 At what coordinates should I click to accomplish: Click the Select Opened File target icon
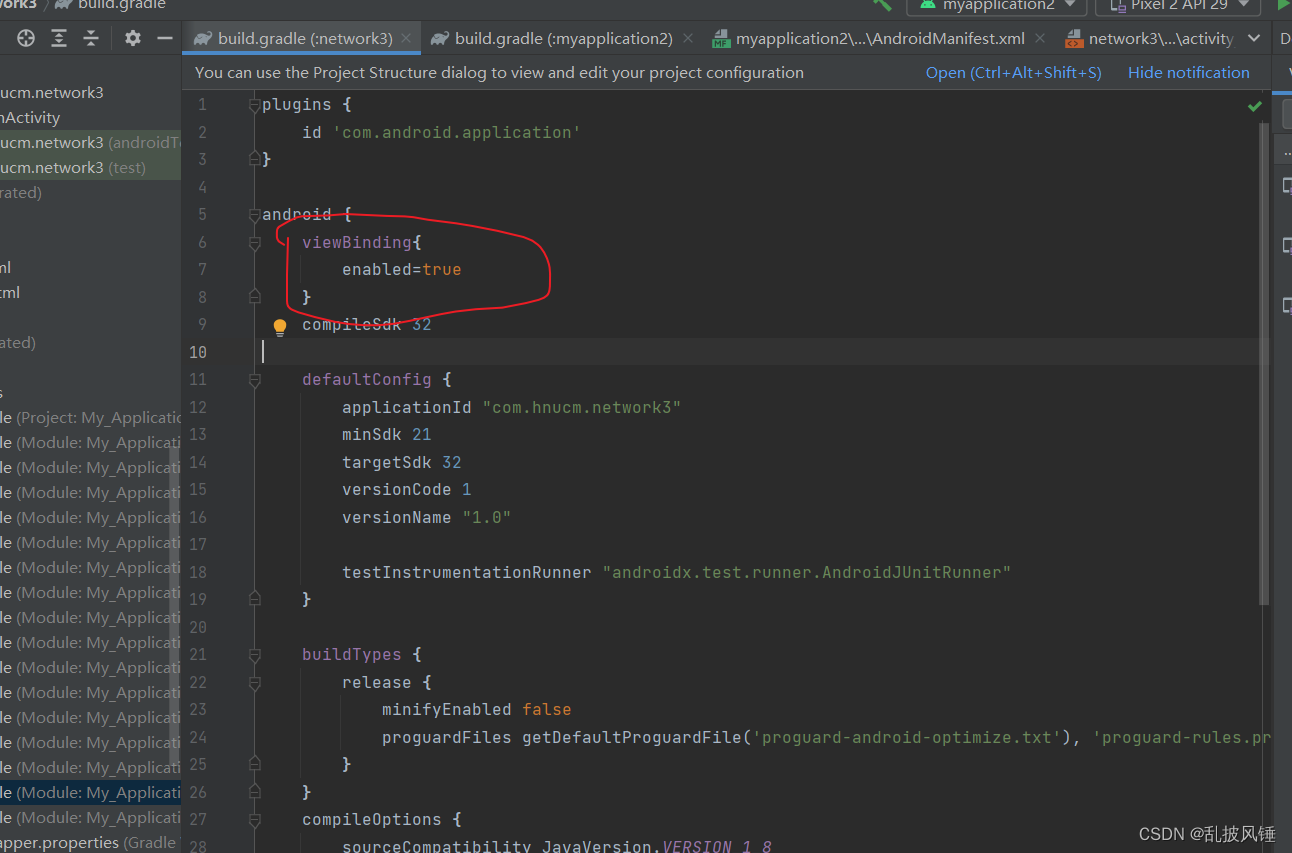tap(26, 38)
